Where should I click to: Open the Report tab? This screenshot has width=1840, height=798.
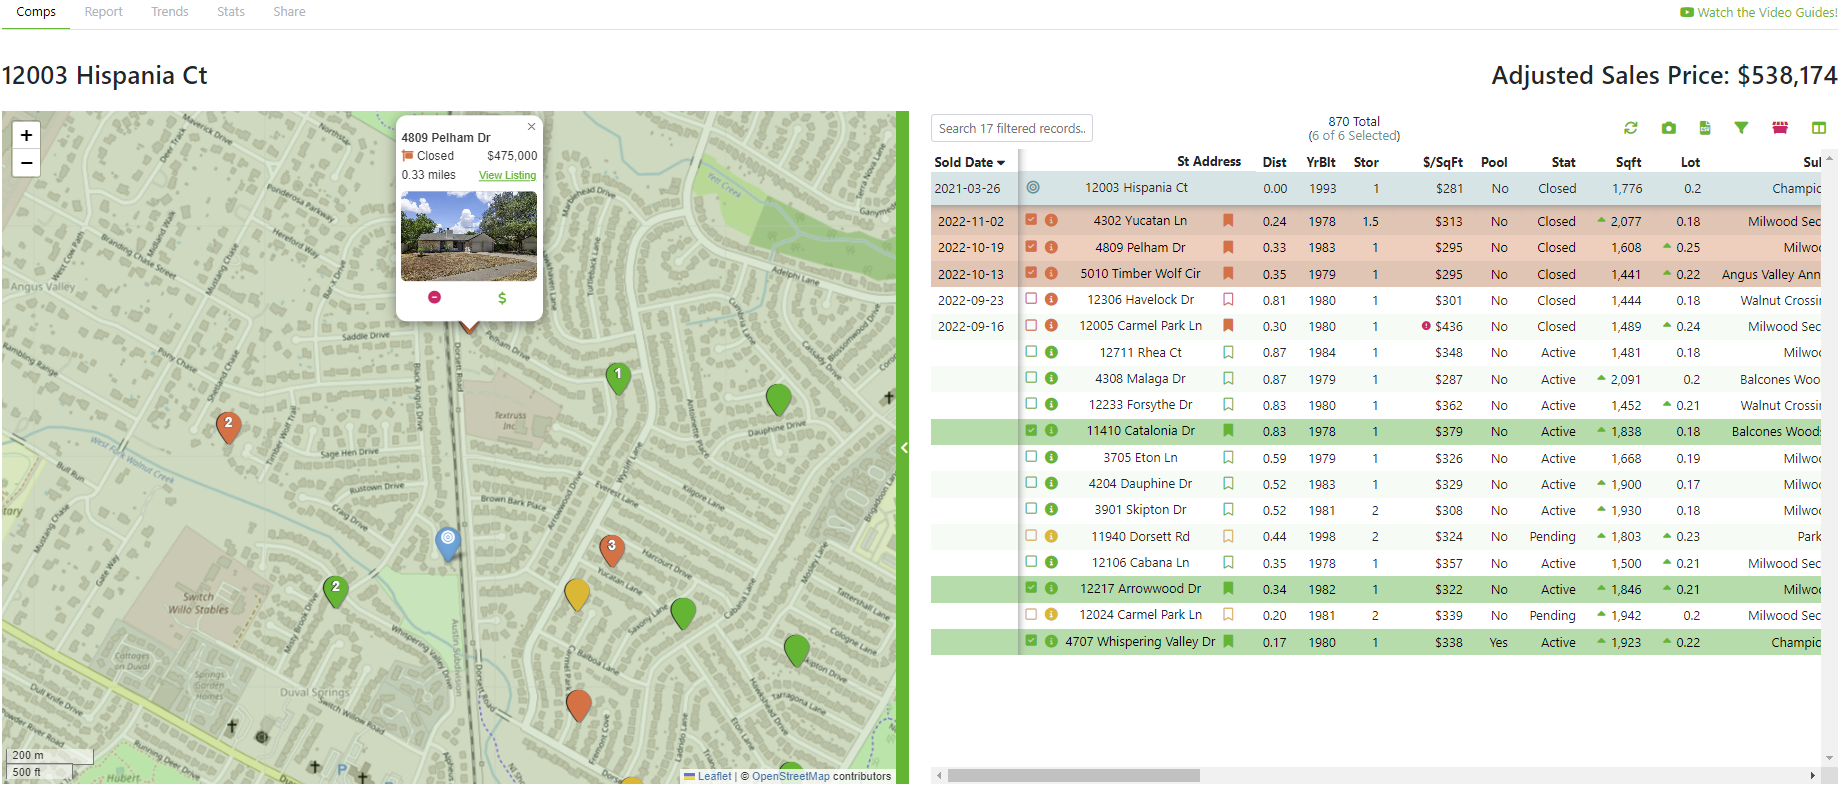103,12
